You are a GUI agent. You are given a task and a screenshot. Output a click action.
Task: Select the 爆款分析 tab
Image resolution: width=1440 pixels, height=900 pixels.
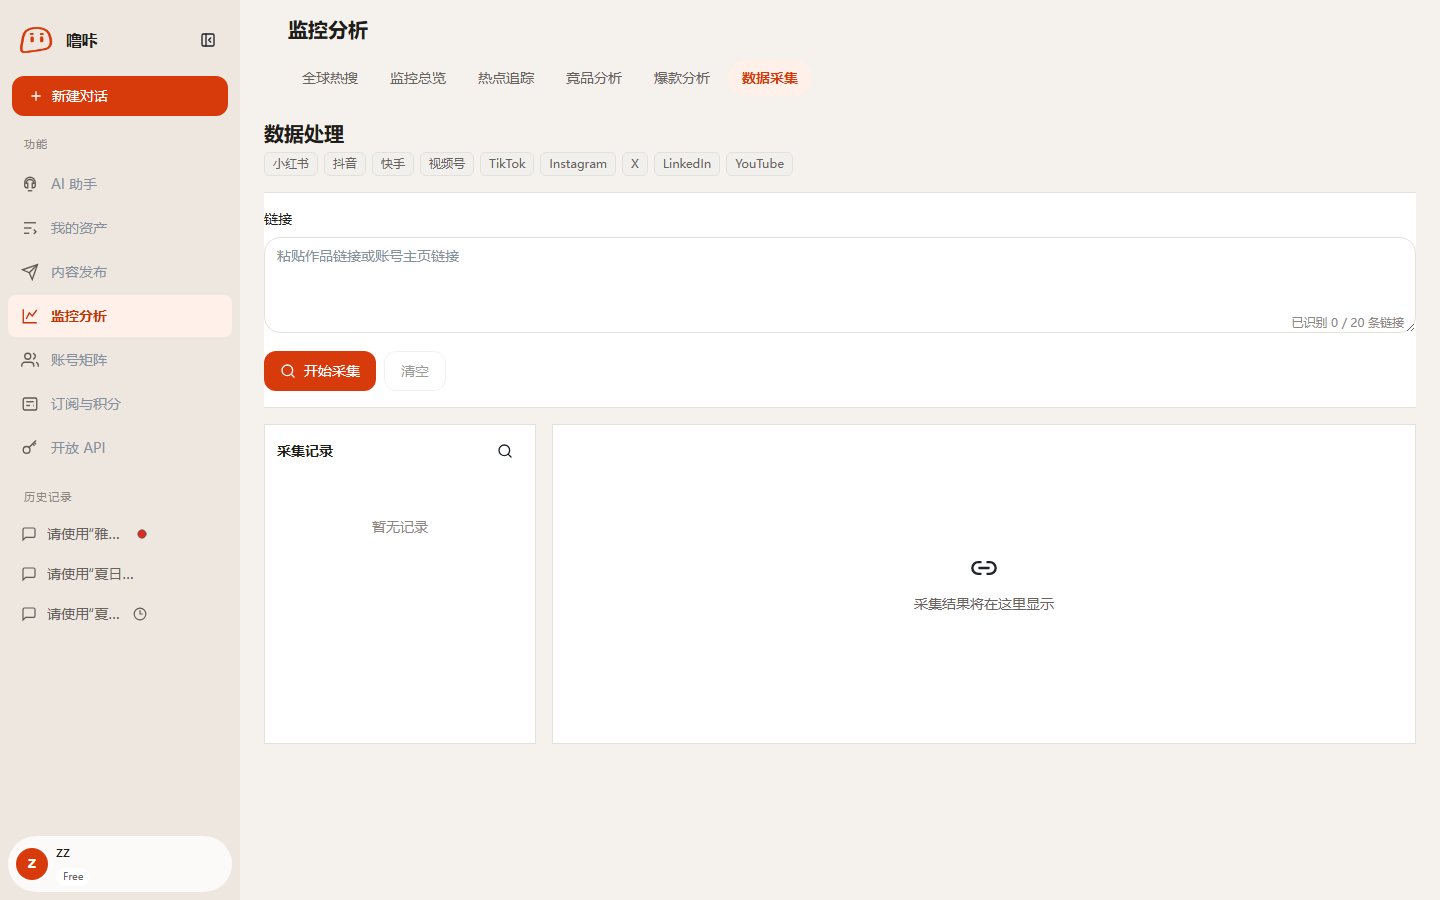[682, 78]
